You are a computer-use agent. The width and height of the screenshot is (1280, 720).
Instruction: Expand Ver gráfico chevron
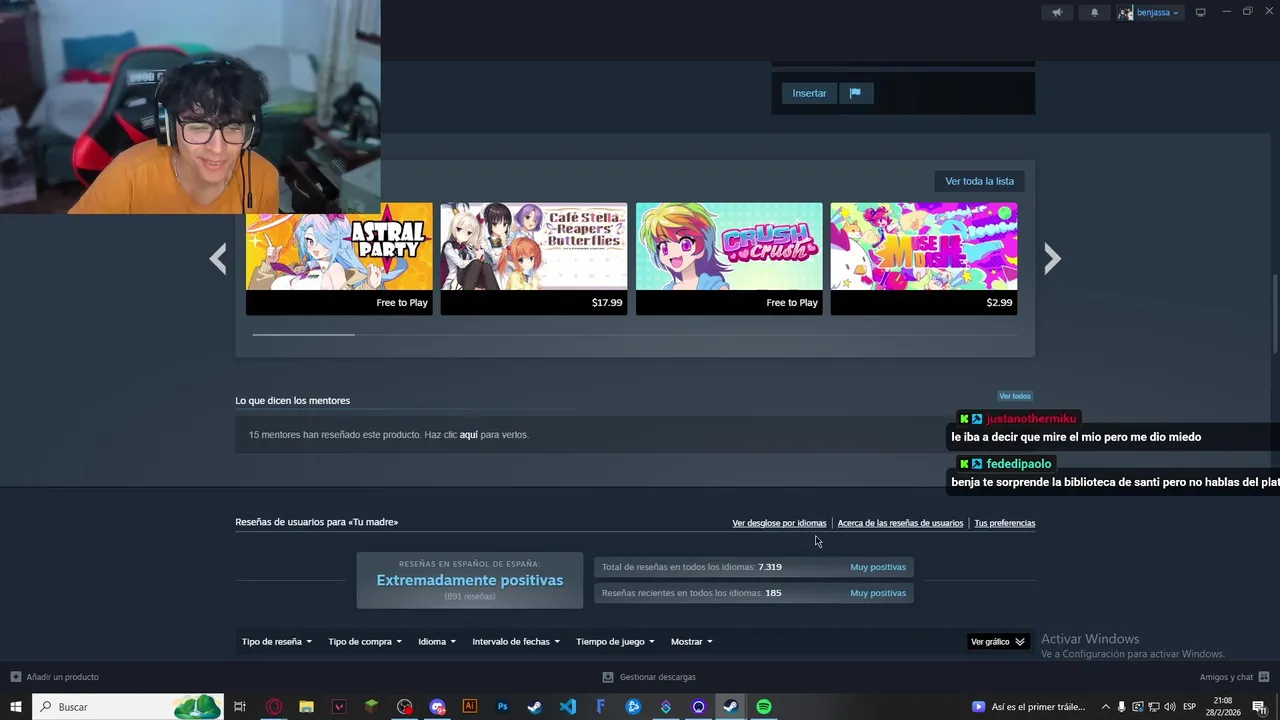pos(998,642)
